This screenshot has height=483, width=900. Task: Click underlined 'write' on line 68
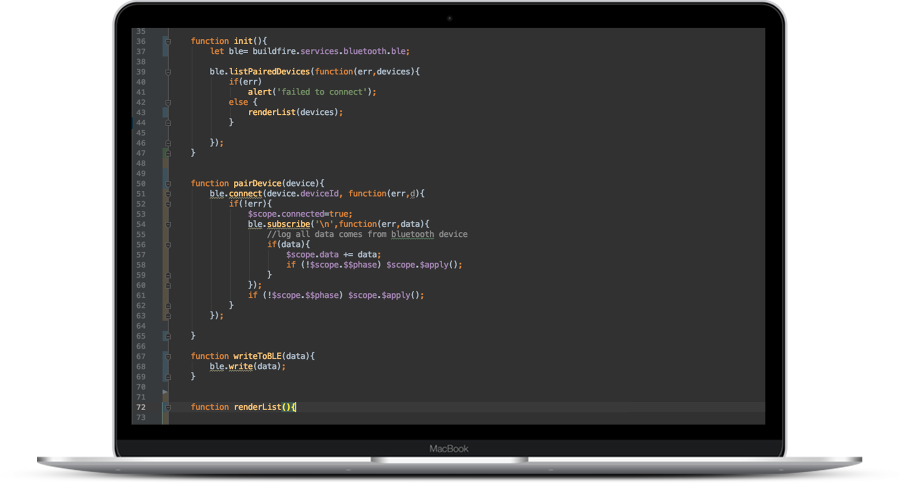(x=240, y=366)
